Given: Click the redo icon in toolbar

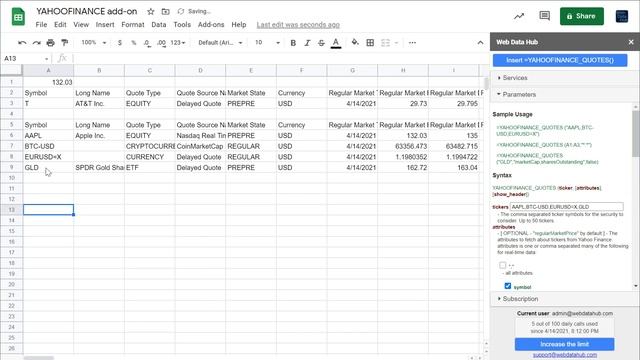Looking at the screenshot, I should pos(36,42).
